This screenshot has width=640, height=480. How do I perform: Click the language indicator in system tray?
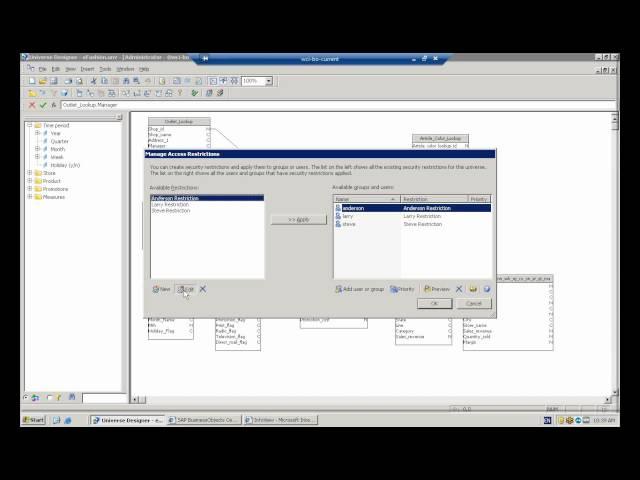click(x=547, y=420)
